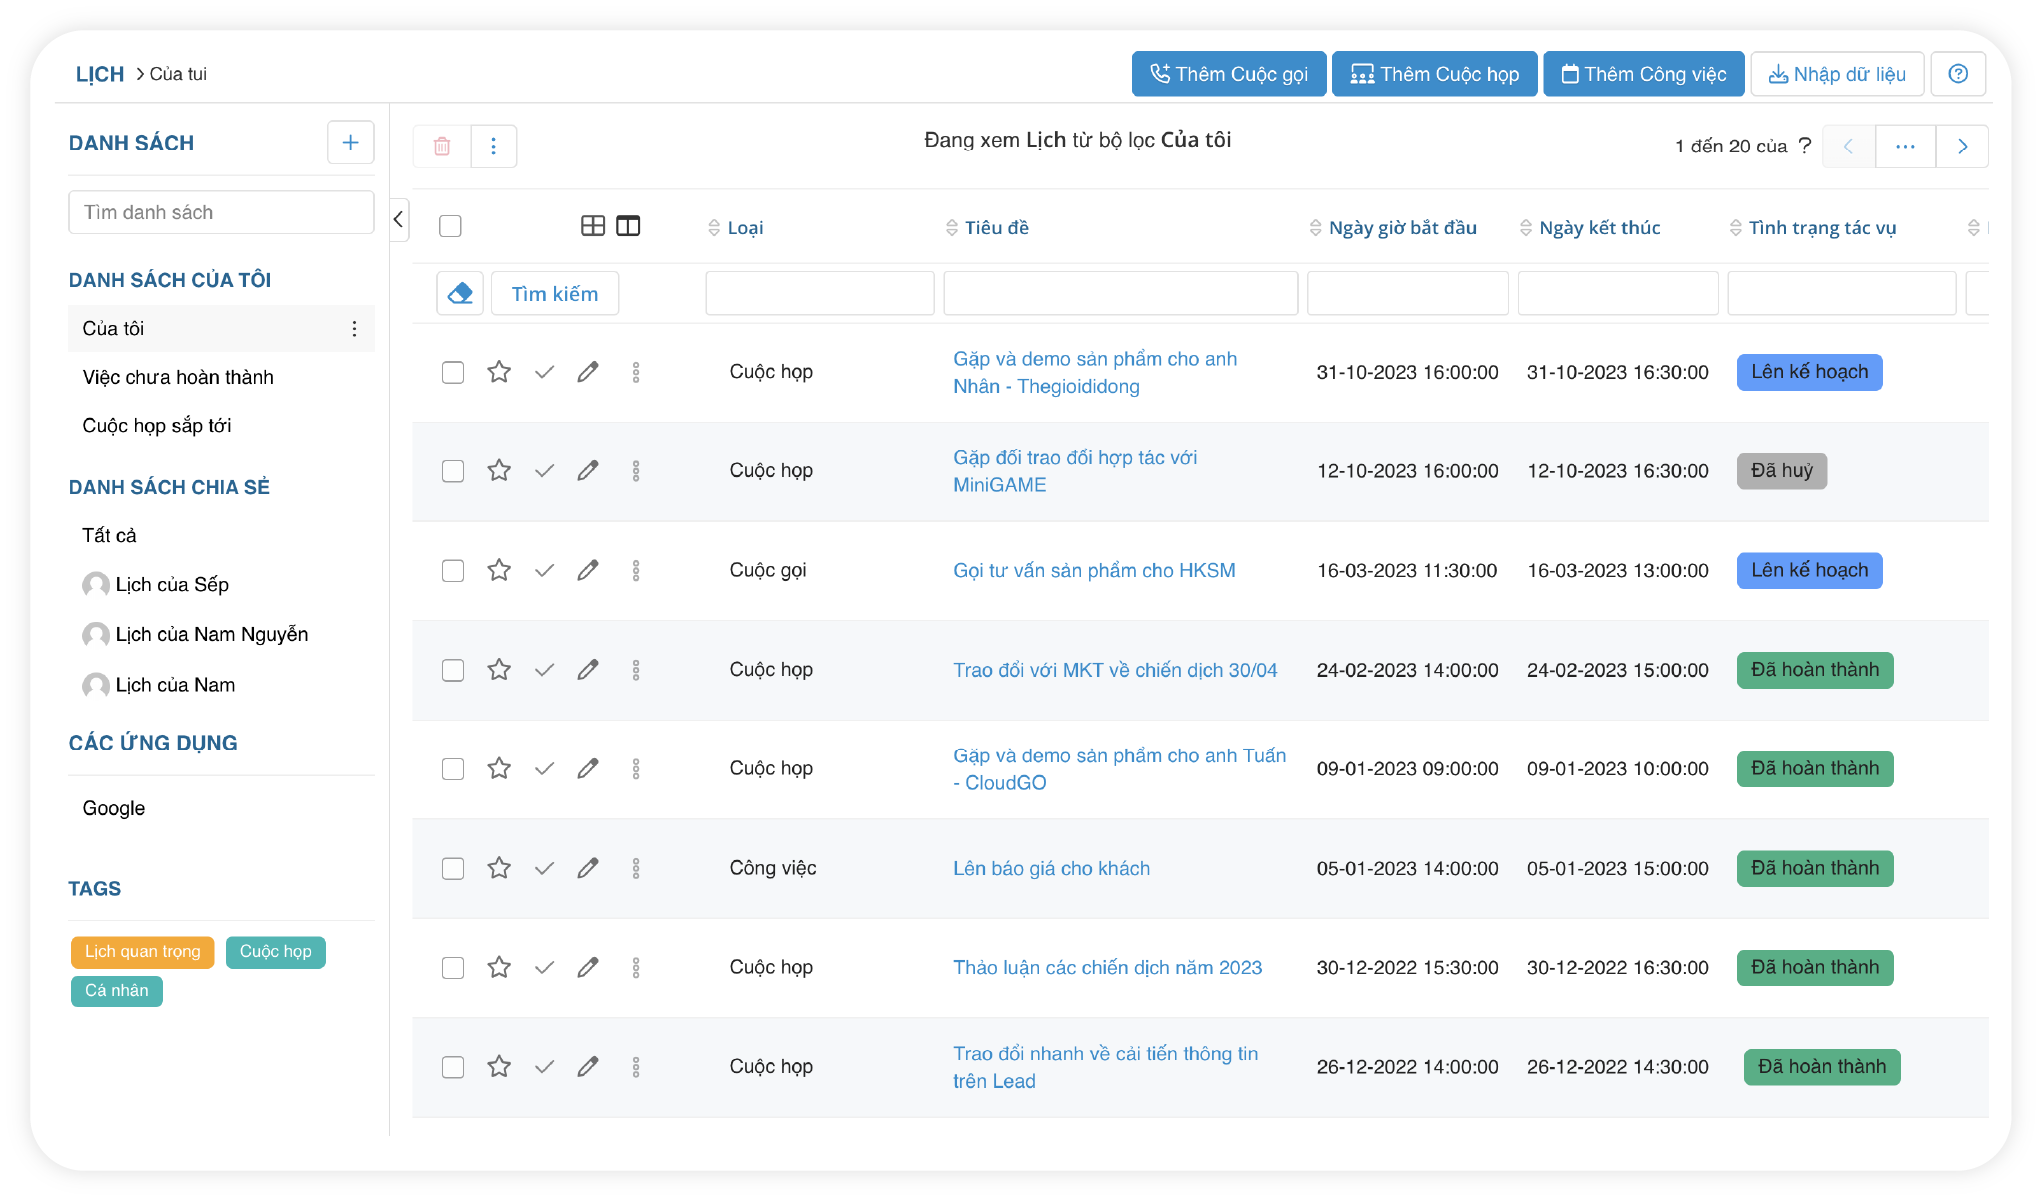The width and height of the screenshot is (2042, 1201).
Task: Collapse the sidebar with the left chevron
Action: [x=399, y=220]
